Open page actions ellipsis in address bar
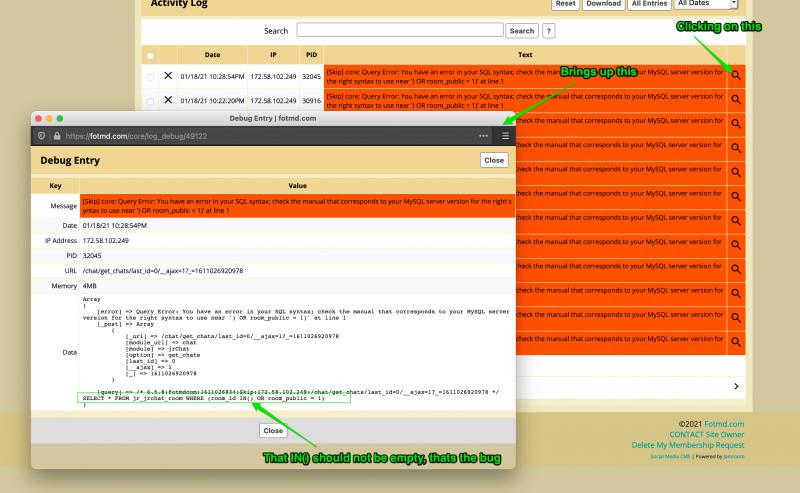 pos(484,135)
